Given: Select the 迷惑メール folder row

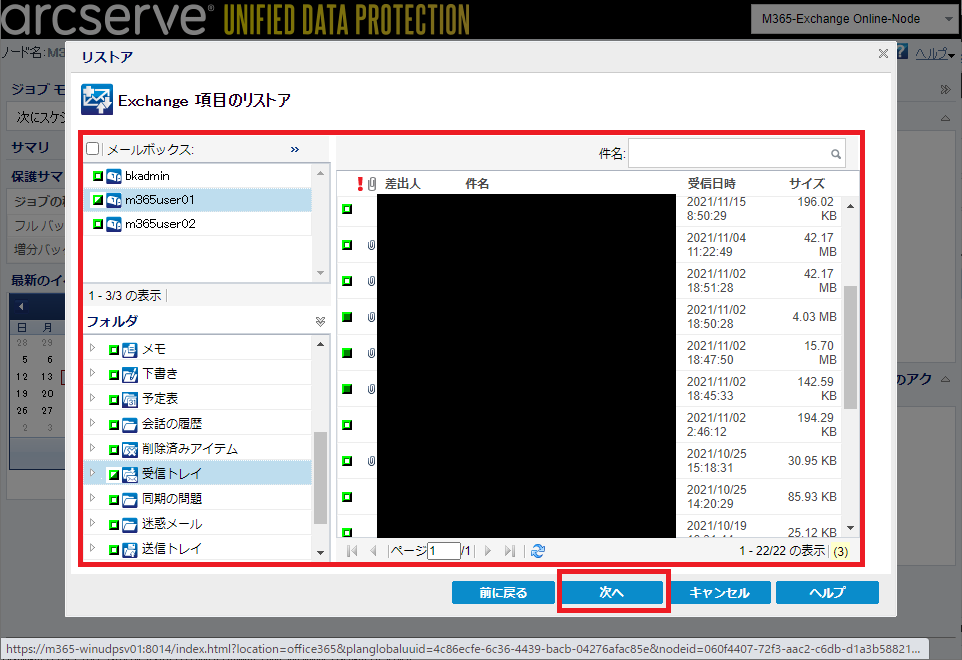Looking at the screenshot, I should point(198,524).
